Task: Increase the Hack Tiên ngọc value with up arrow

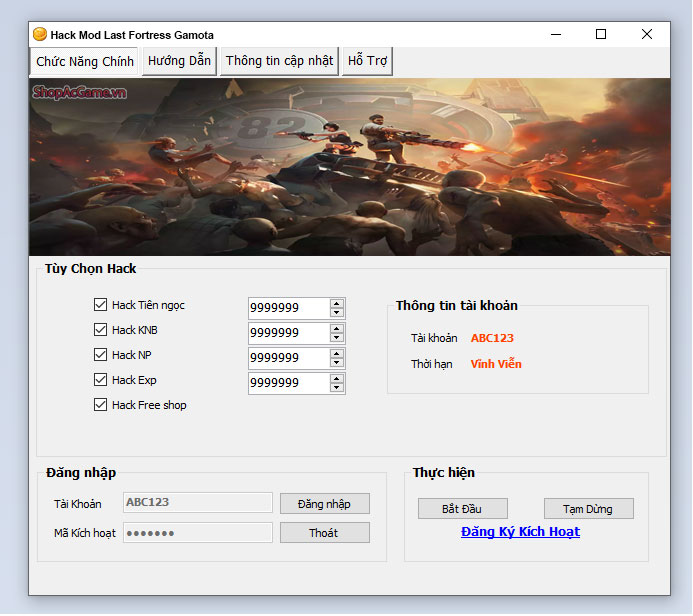Action: pos(337,303)
